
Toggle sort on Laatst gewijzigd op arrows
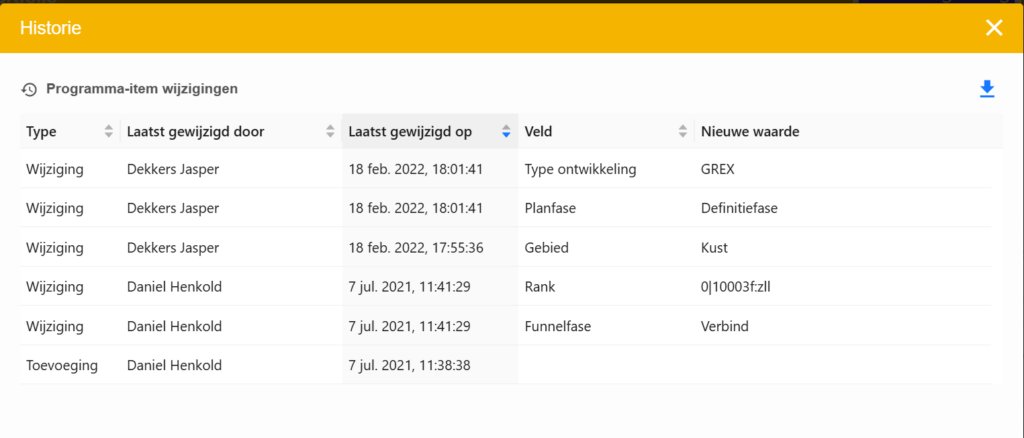pos(506,132)
